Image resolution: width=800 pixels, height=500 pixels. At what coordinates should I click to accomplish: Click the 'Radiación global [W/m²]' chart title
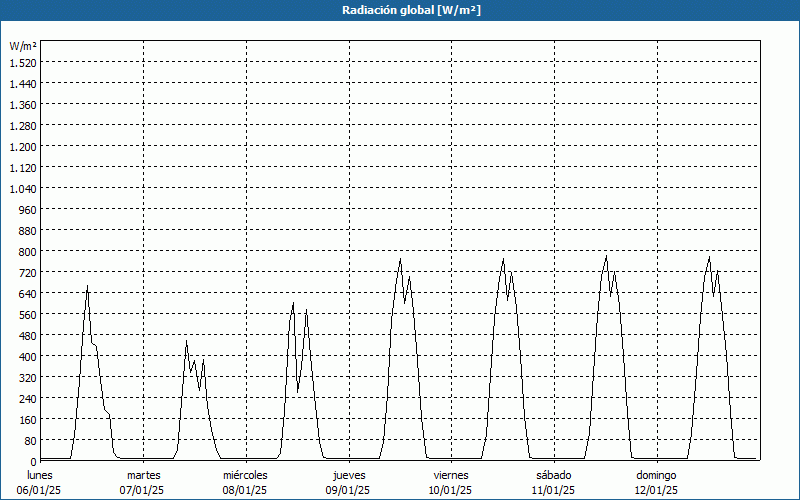[411, 10]
